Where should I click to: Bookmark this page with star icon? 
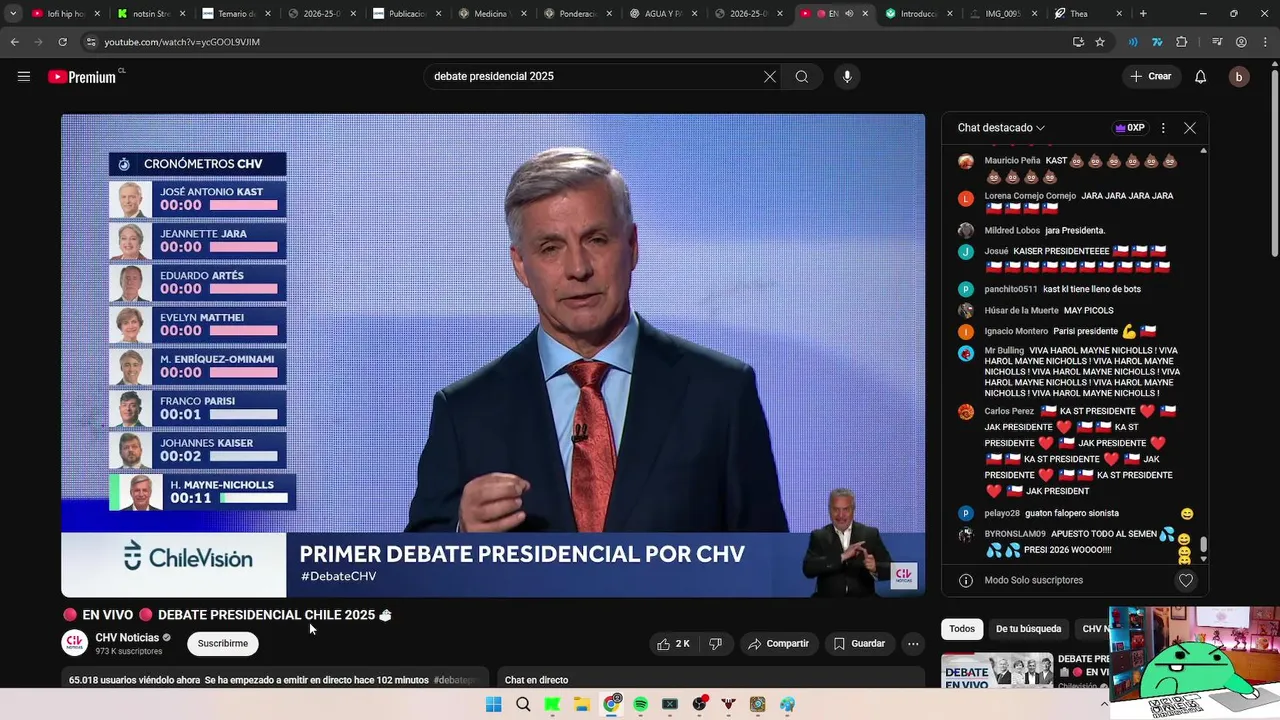pos(1100,42)
